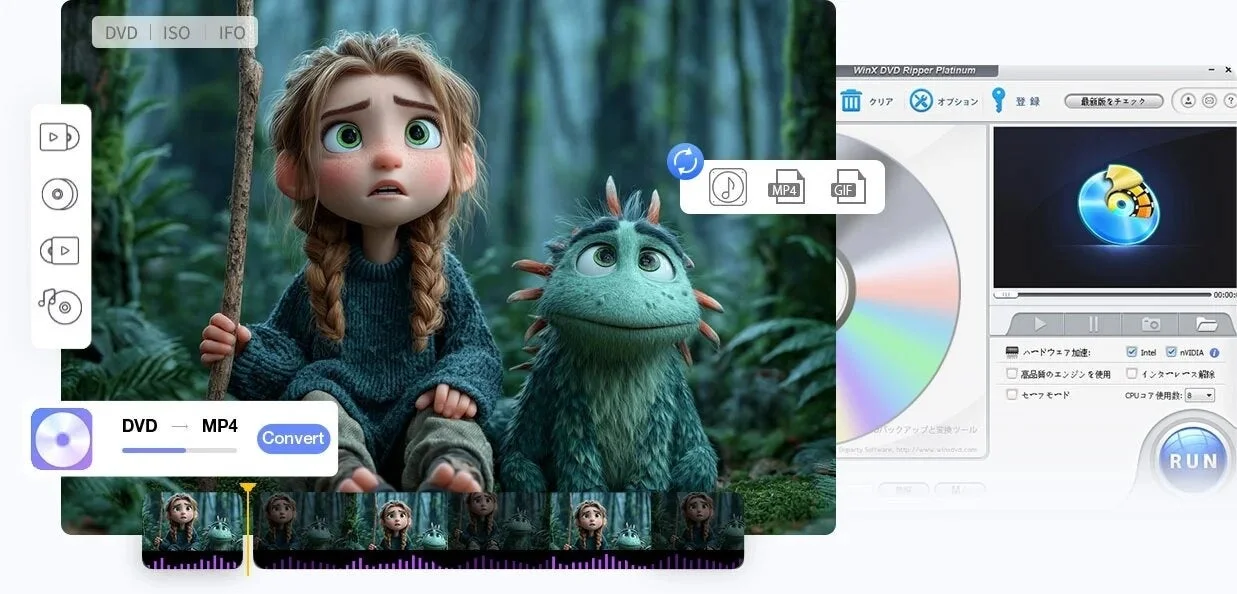
Task: Select the music note disc icon in sidebar
Action: click(x=60, y=305)
